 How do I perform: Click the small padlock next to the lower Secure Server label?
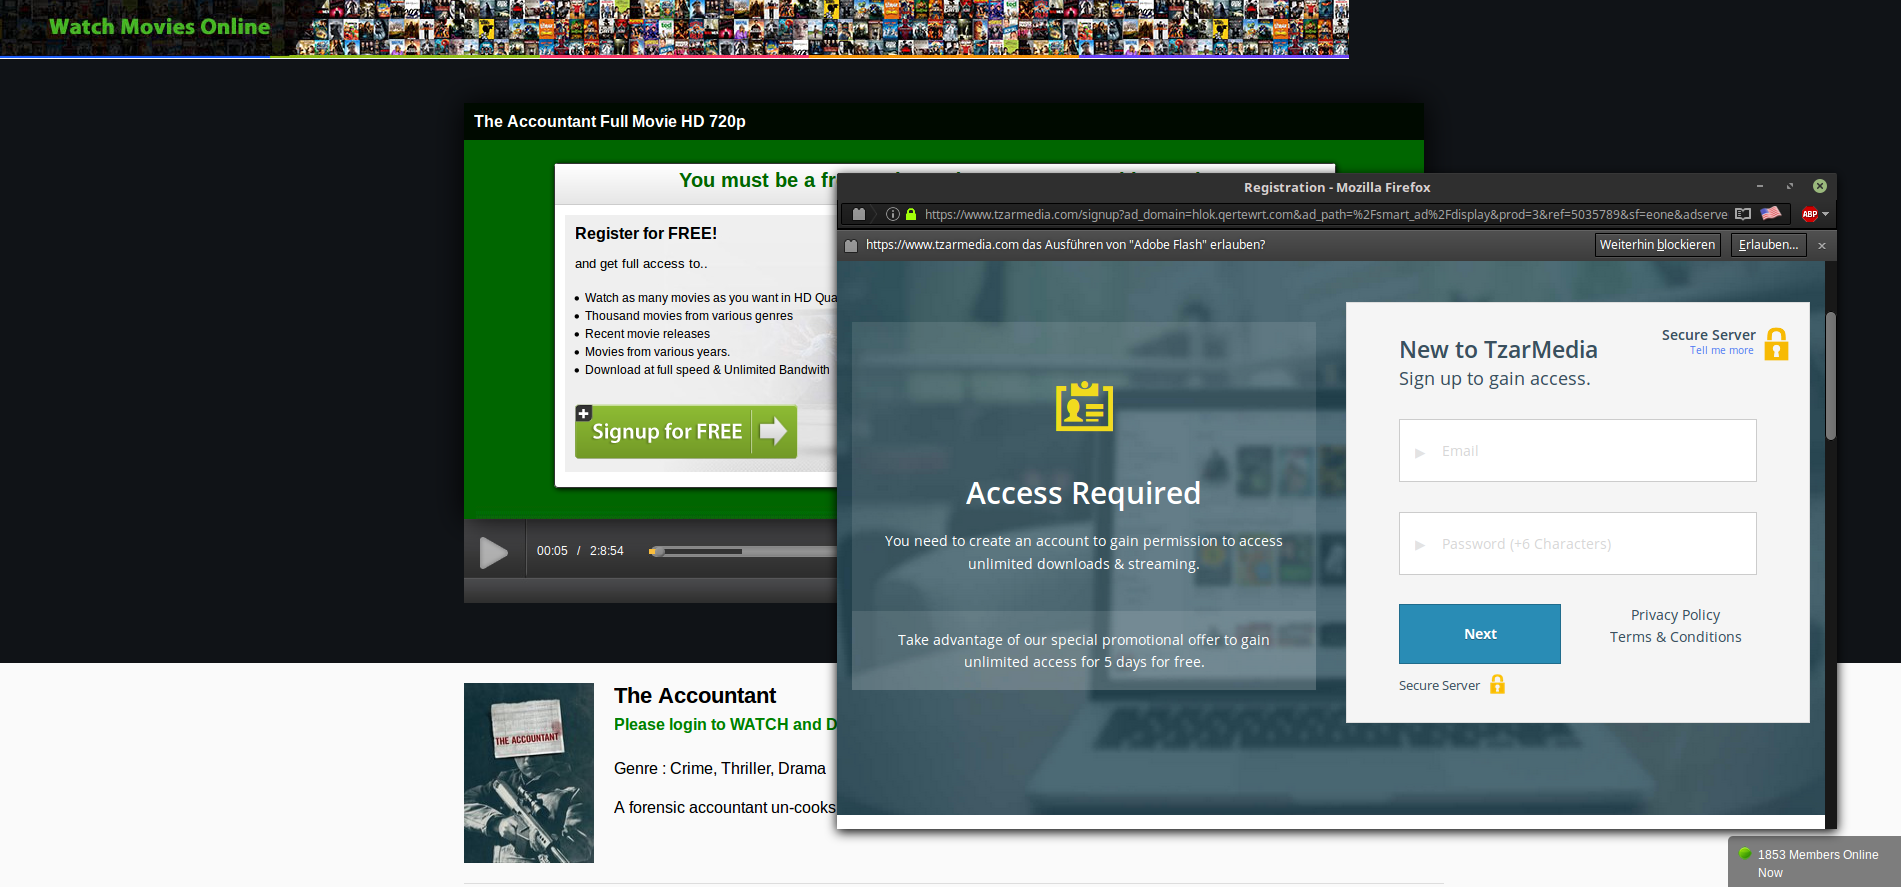[1497, 684]
